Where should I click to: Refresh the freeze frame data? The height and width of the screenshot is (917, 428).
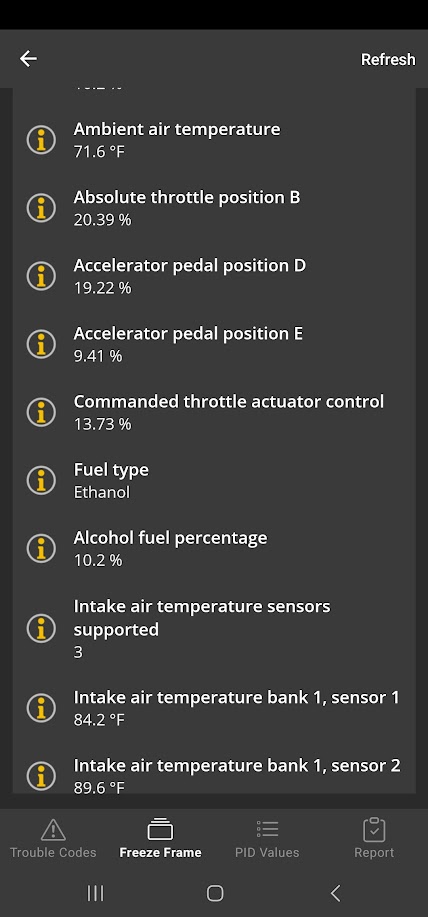click(388, 59)
